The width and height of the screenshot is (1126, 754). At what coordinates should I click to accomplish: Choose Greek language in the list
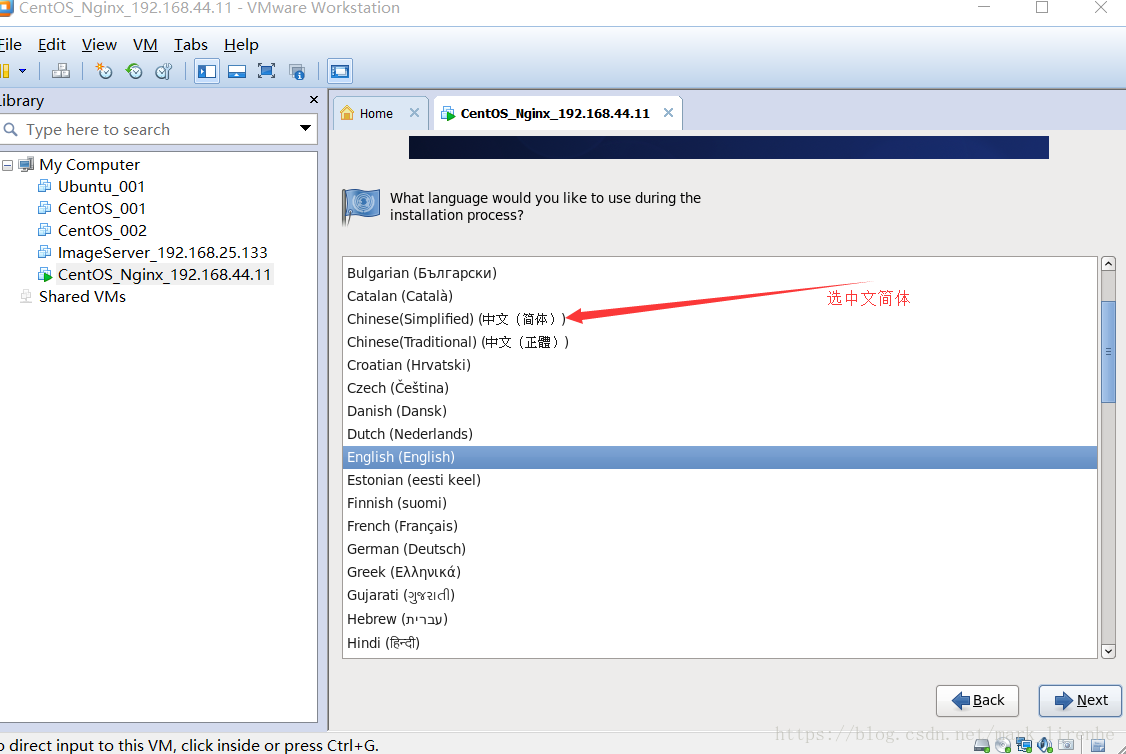tap(720, 572)
